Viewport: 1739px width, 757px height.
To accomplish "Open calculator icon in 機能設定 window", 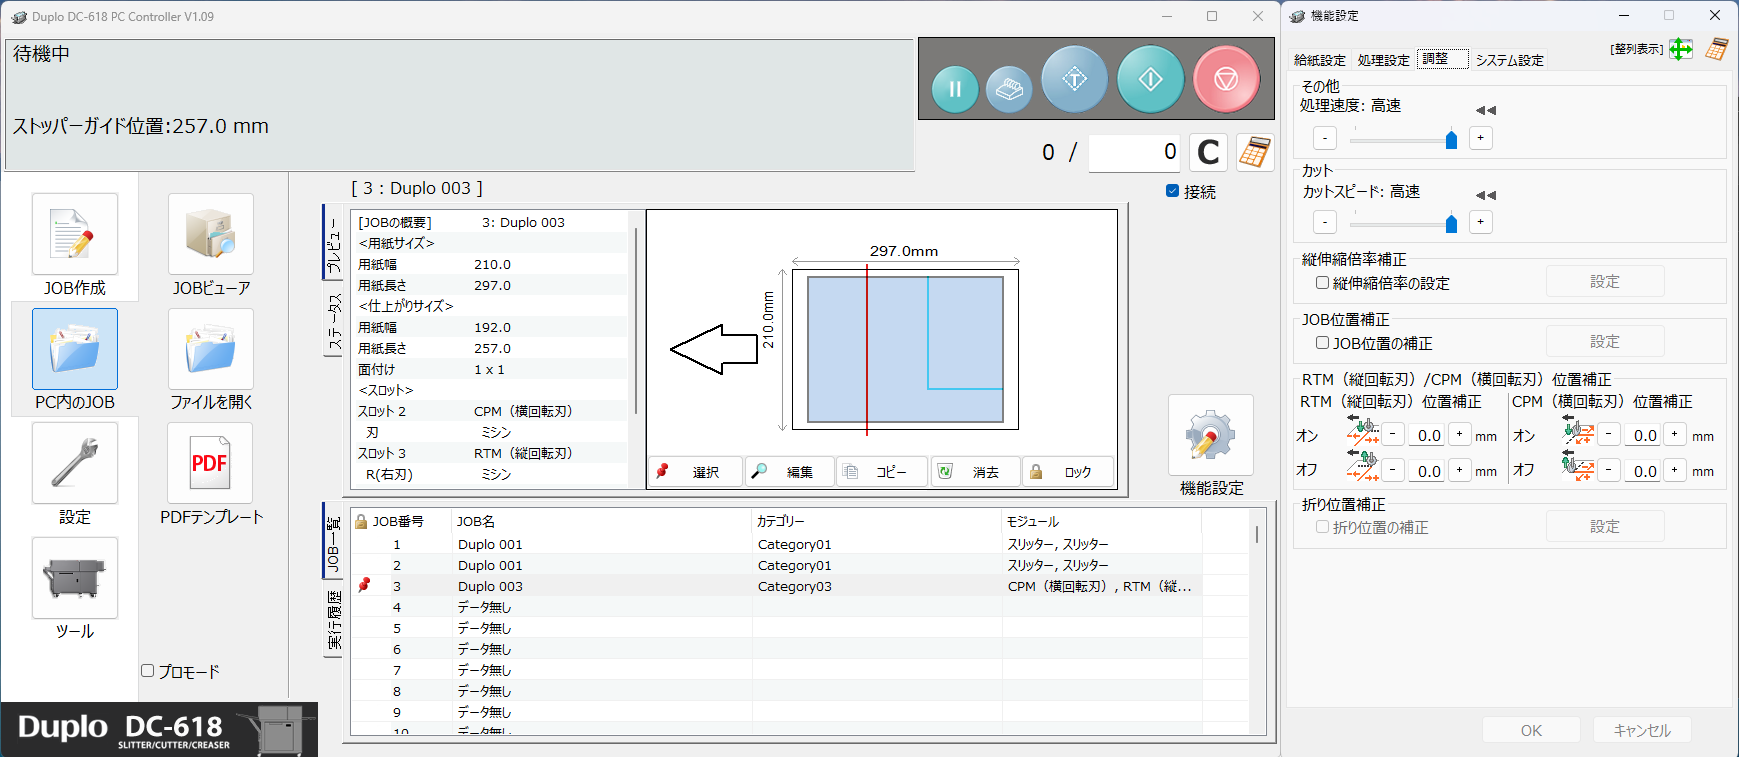I will [x=1717, y=49].
